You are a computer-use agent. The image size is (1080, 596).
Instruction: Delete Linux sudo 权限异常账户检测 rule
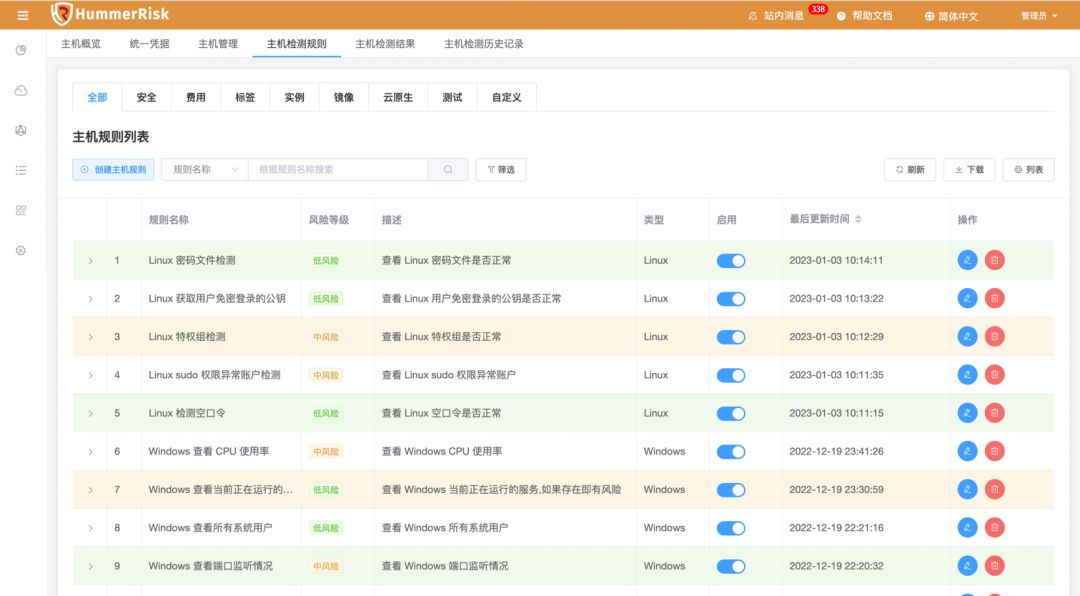995,375
